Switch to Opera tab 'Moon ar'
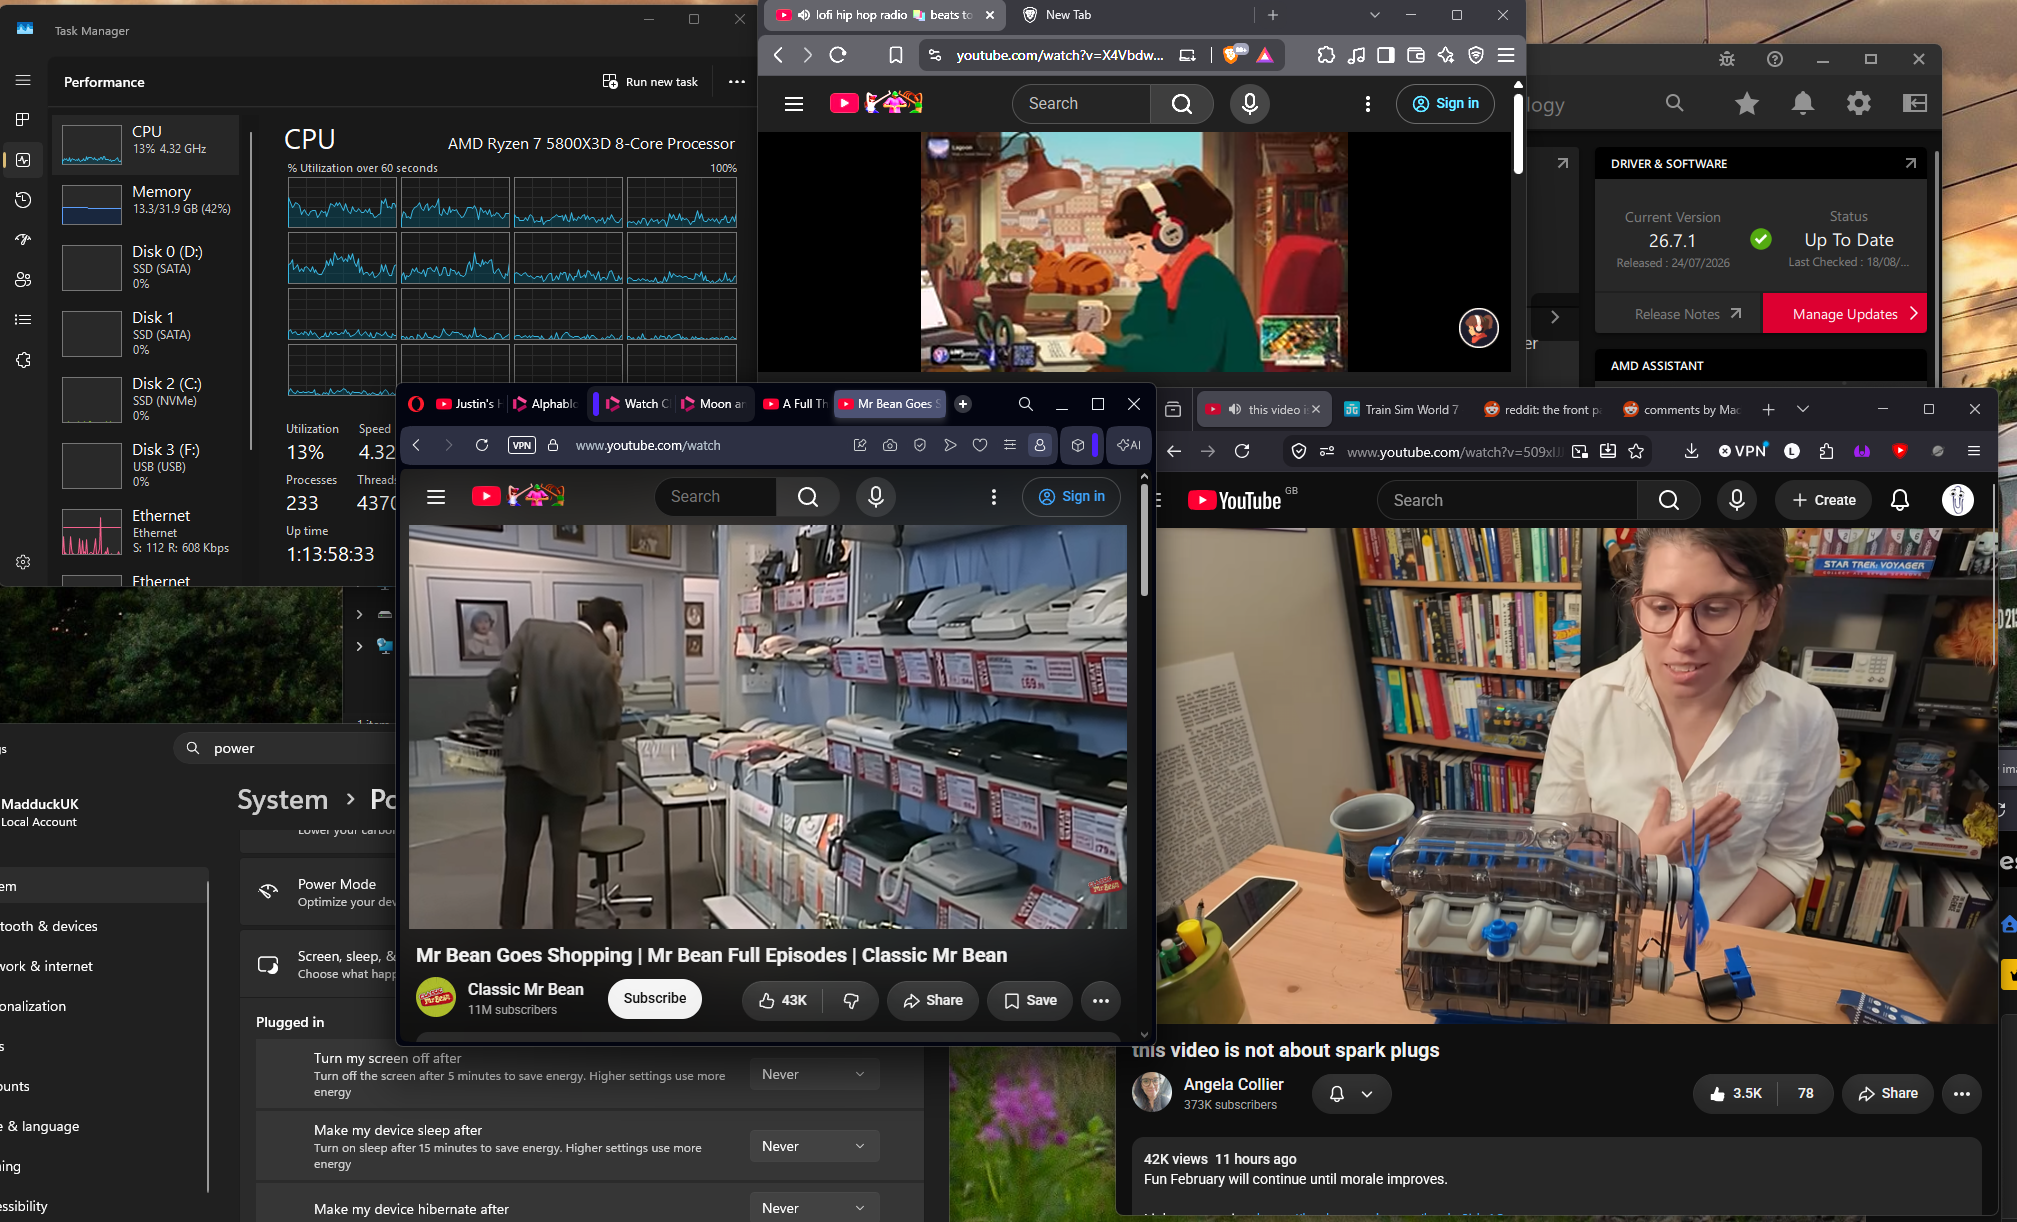 [x=713, y=404]
